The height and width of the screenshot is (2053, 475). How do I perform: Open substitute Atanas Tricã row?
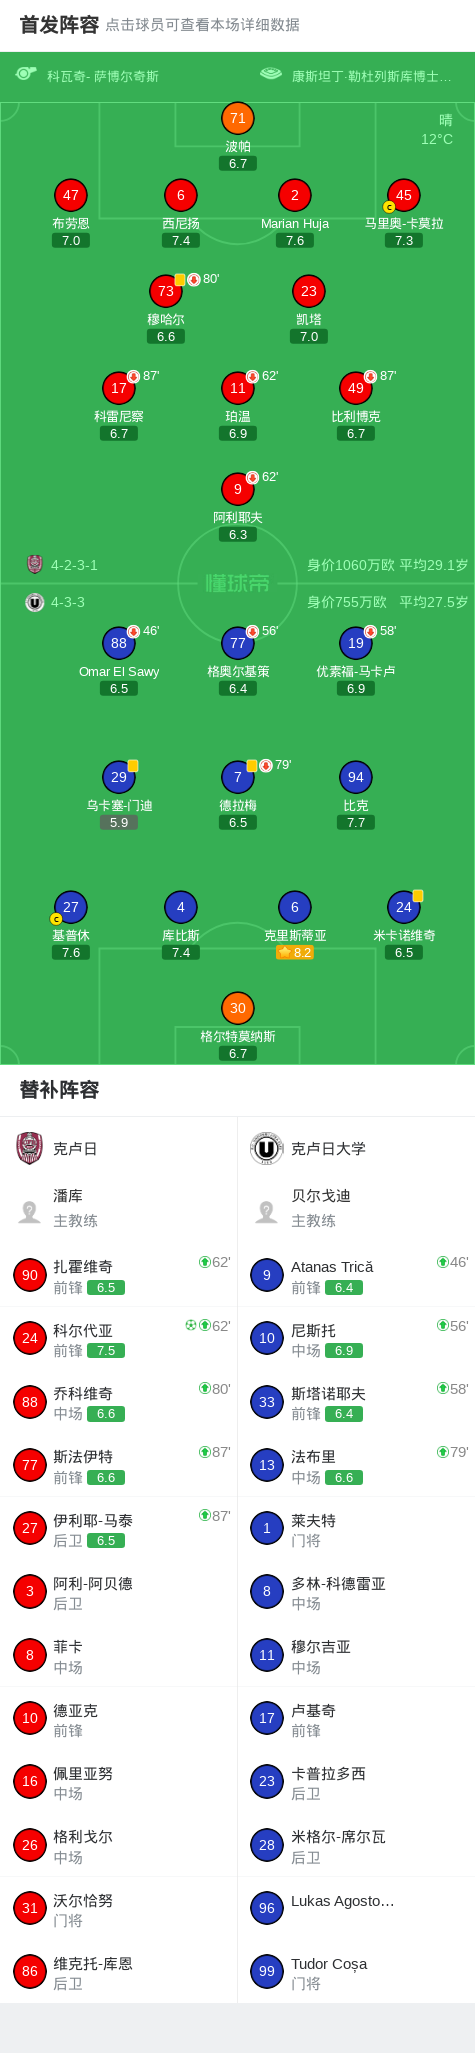click(356, 1275)
